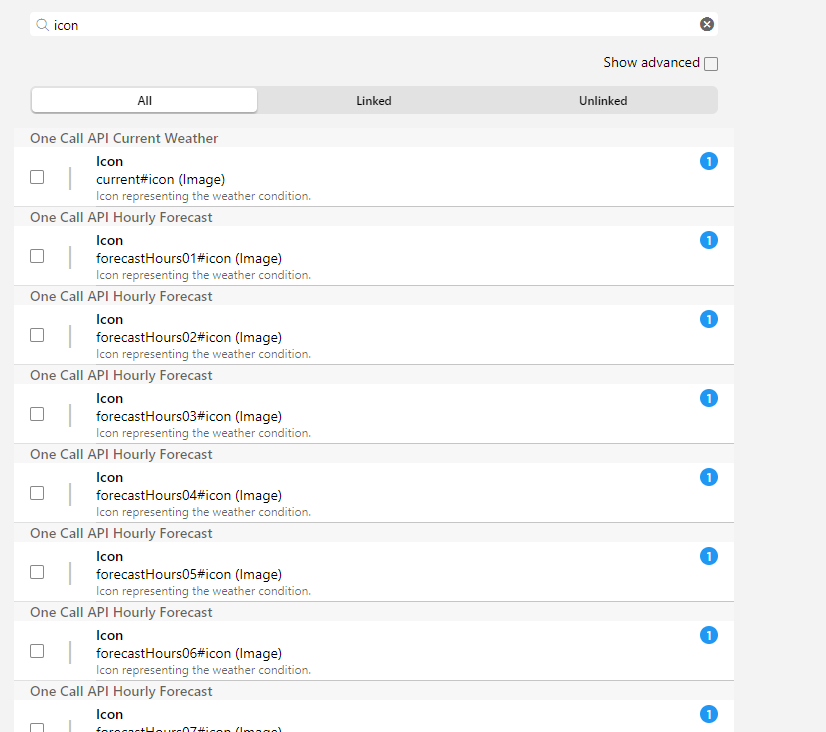This screenshot has width=826, height=732.
Task: Switch to the All tab
Action: [145, 101]
